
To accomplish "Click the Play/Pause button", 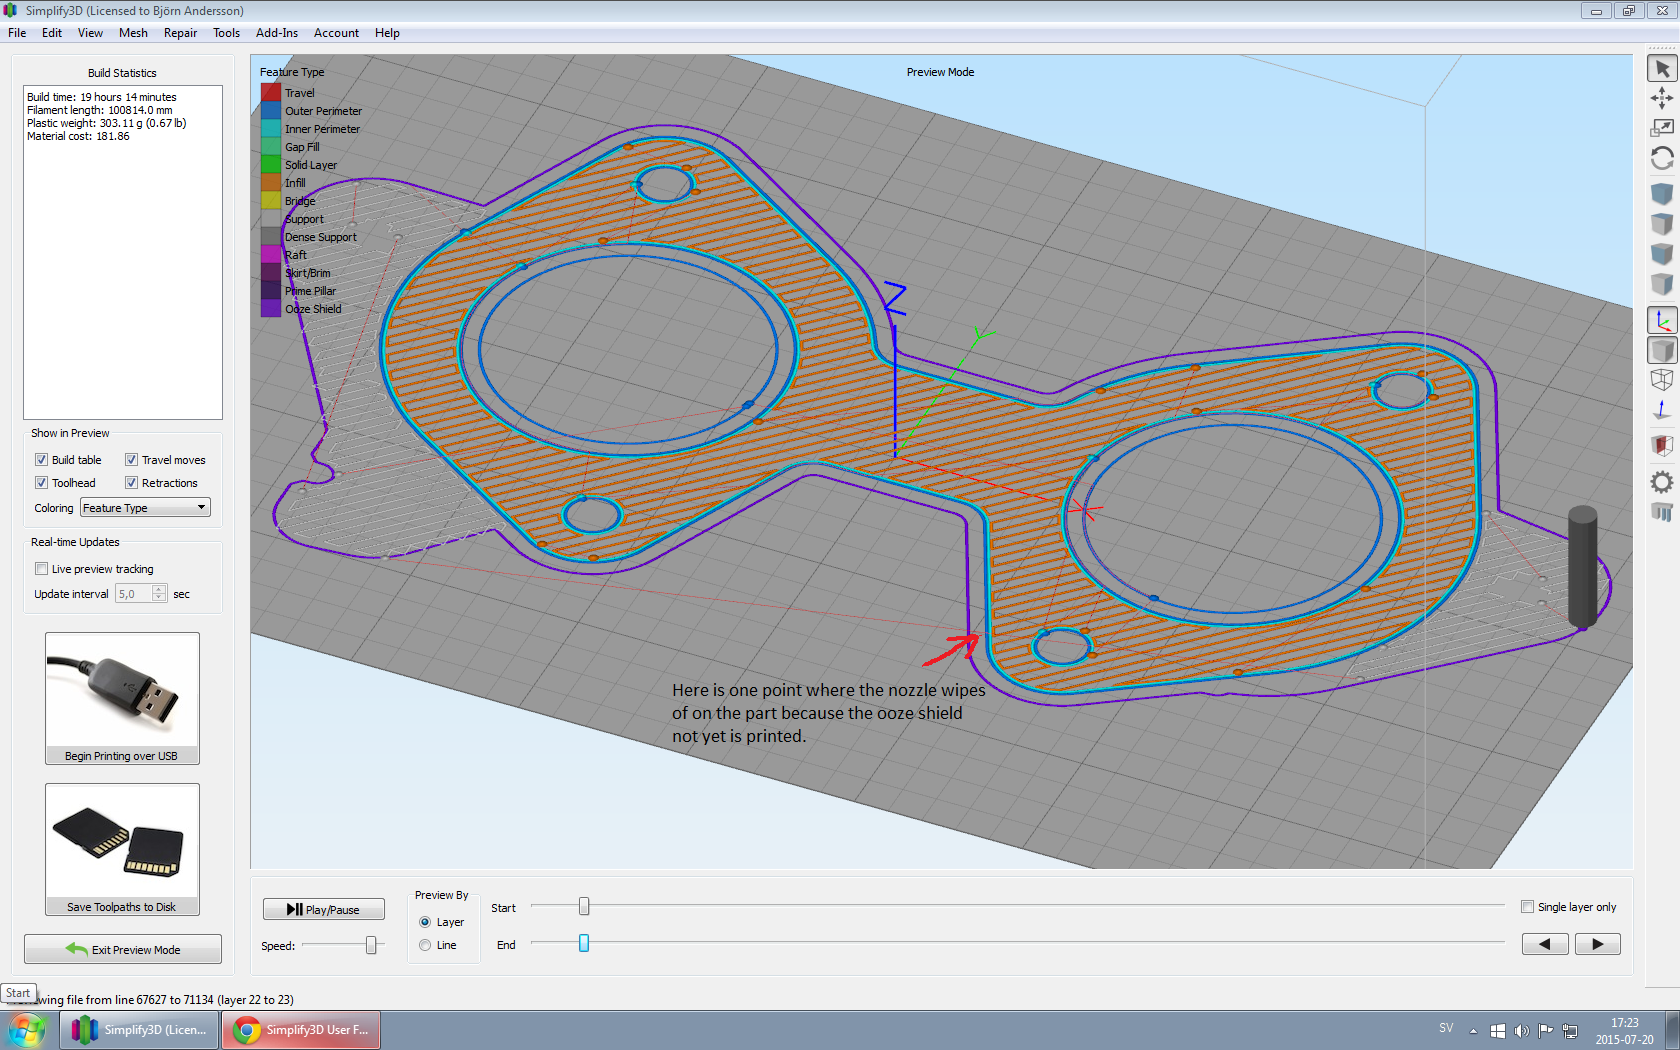I will tap(324, 909).
